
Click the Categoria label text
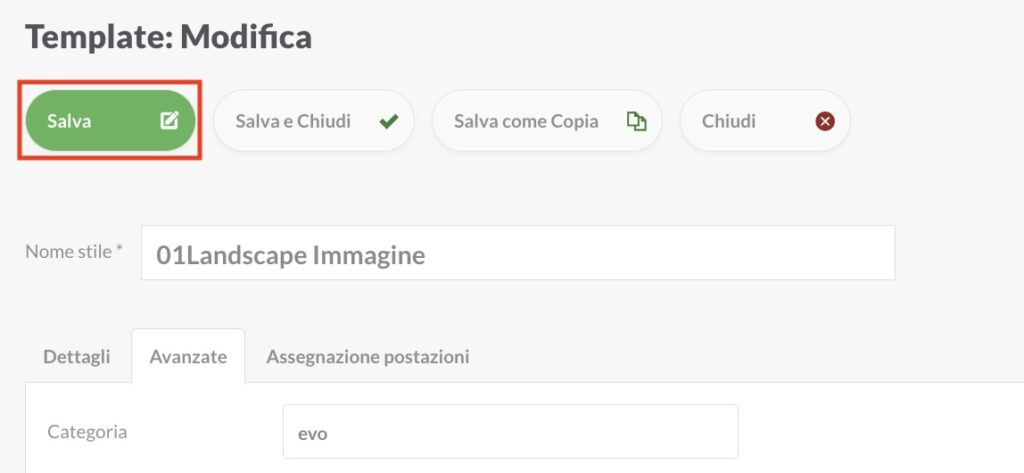(x=88, y=432)
